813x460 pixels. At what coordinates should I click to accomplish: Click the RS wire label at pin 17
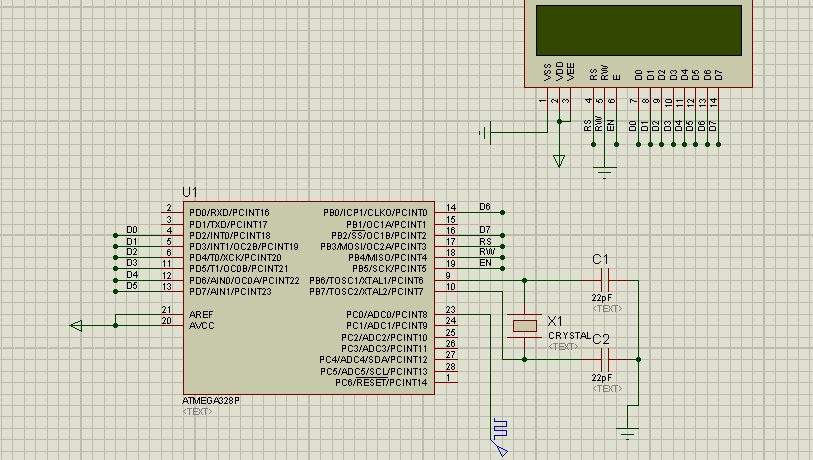(484, 241)
